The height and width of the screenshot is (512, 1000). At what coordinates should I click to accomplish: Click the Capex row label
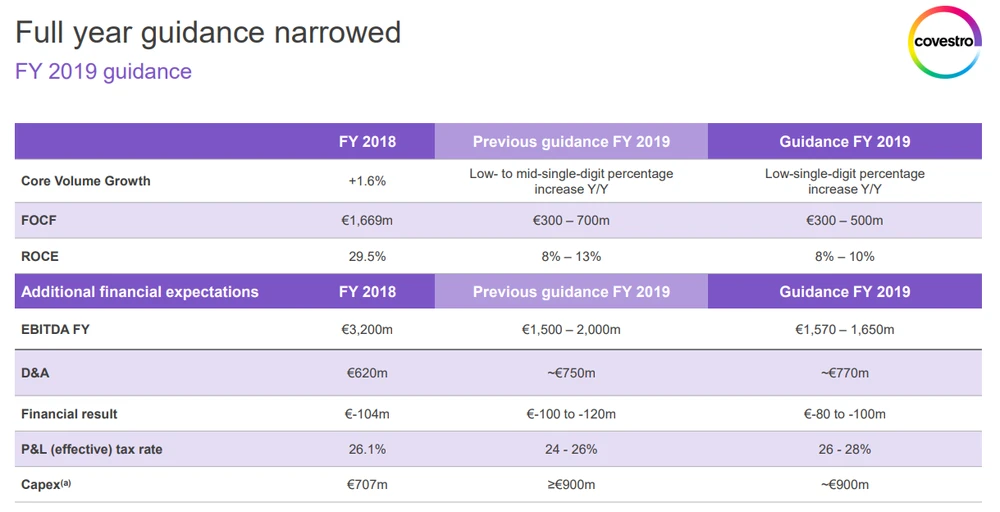pyautogui.click(x=46, y=485)
